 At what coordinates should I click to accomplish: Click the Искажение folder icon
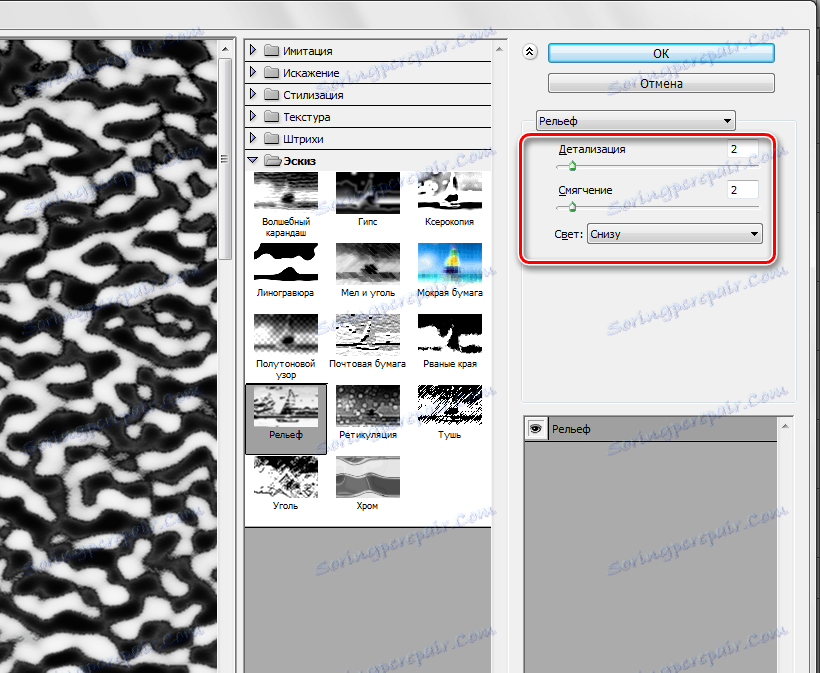(x=271, y=72)
